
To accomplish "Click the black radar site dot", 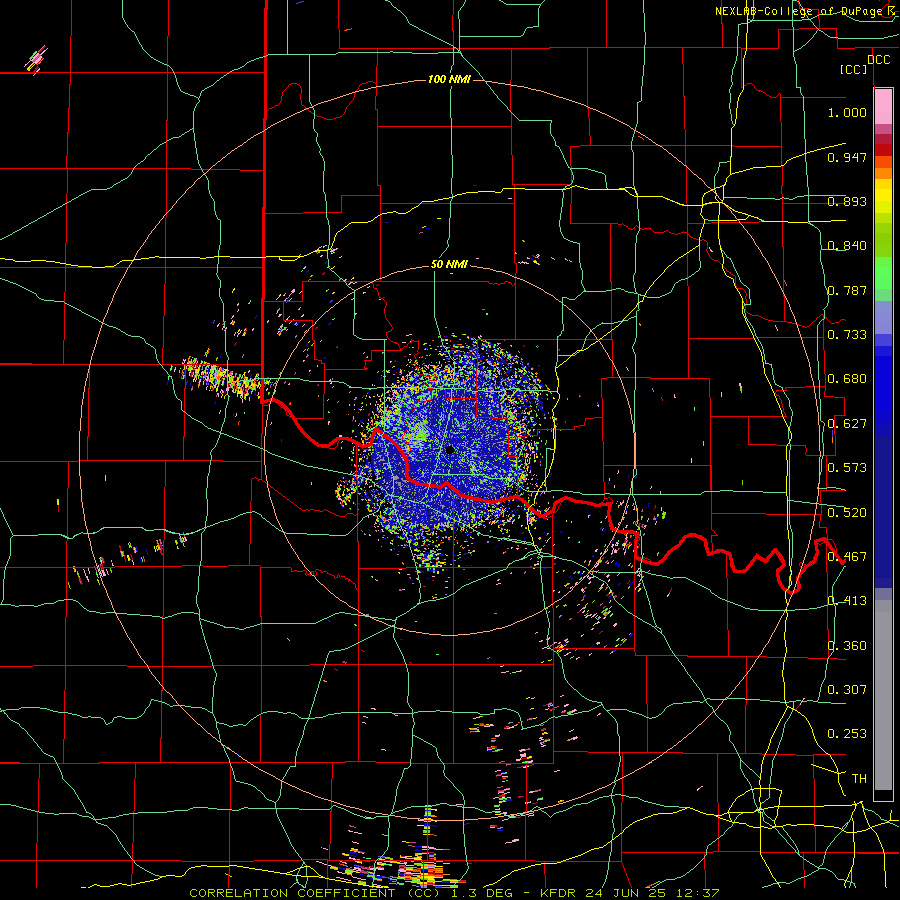I will coord(450,449).
